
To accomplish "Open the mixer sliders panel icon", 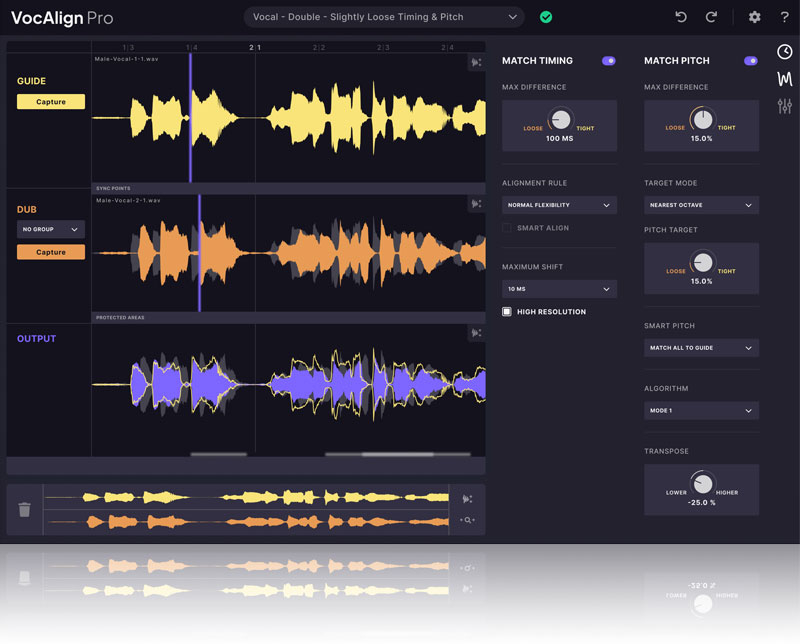I will tap(785, 106).
